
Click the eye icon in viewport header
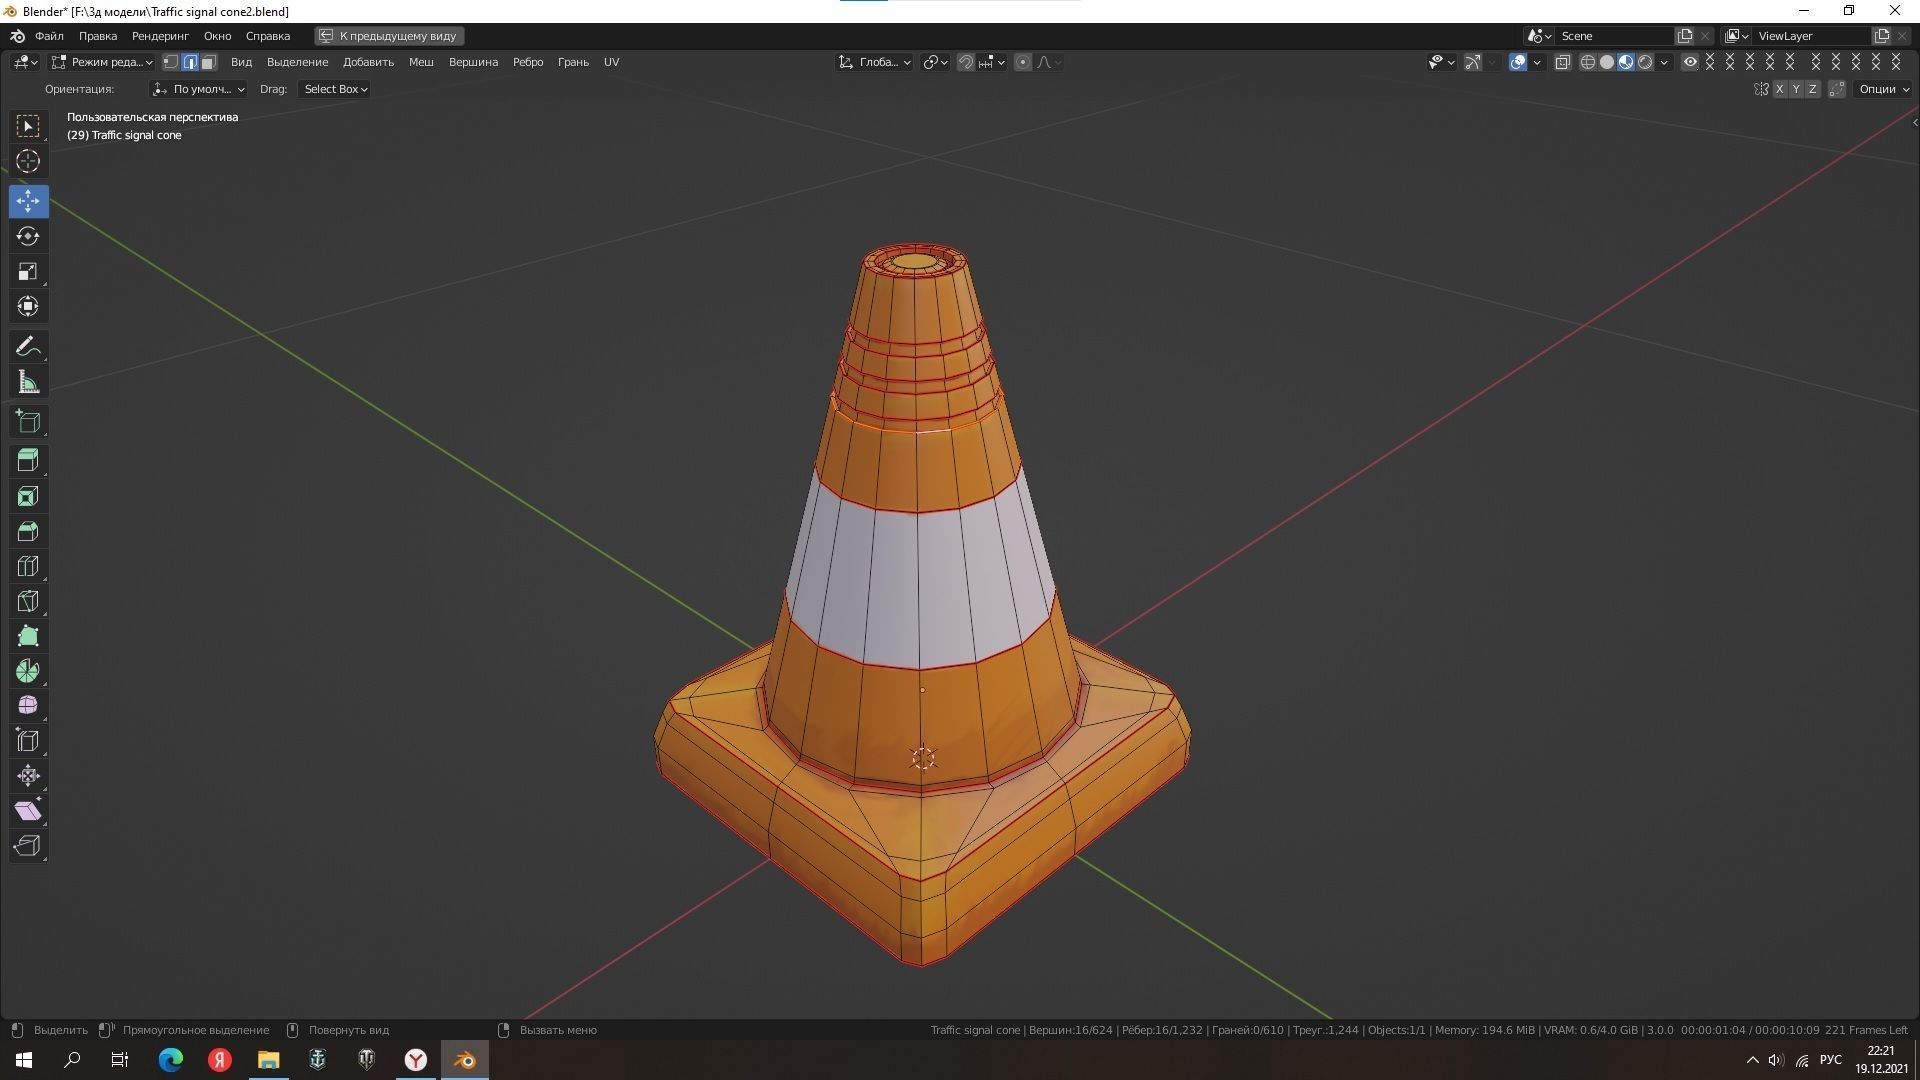1690,62
